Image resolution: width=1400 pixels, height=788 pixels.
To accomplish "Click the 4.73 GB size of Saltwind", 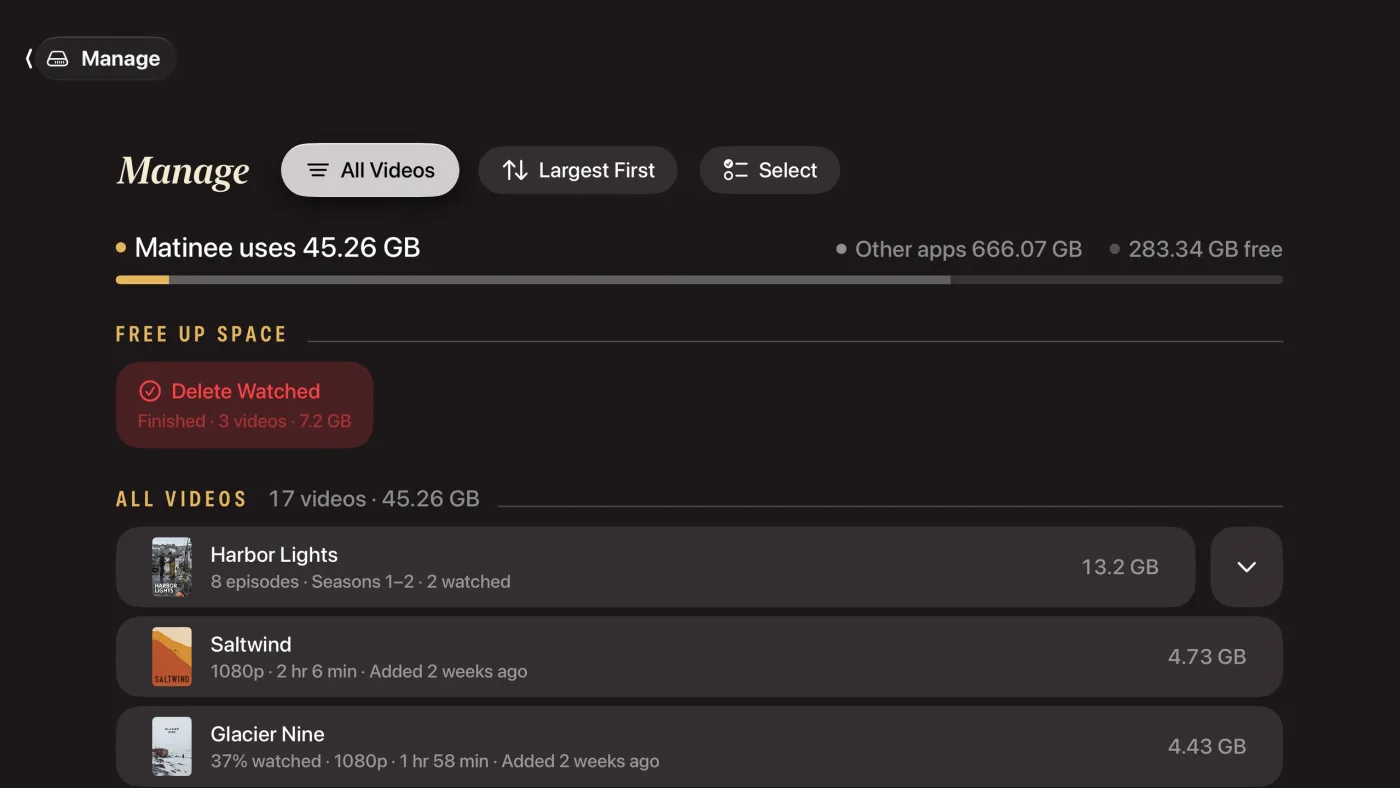I will pyautogui.click(x=1207, y=657).
